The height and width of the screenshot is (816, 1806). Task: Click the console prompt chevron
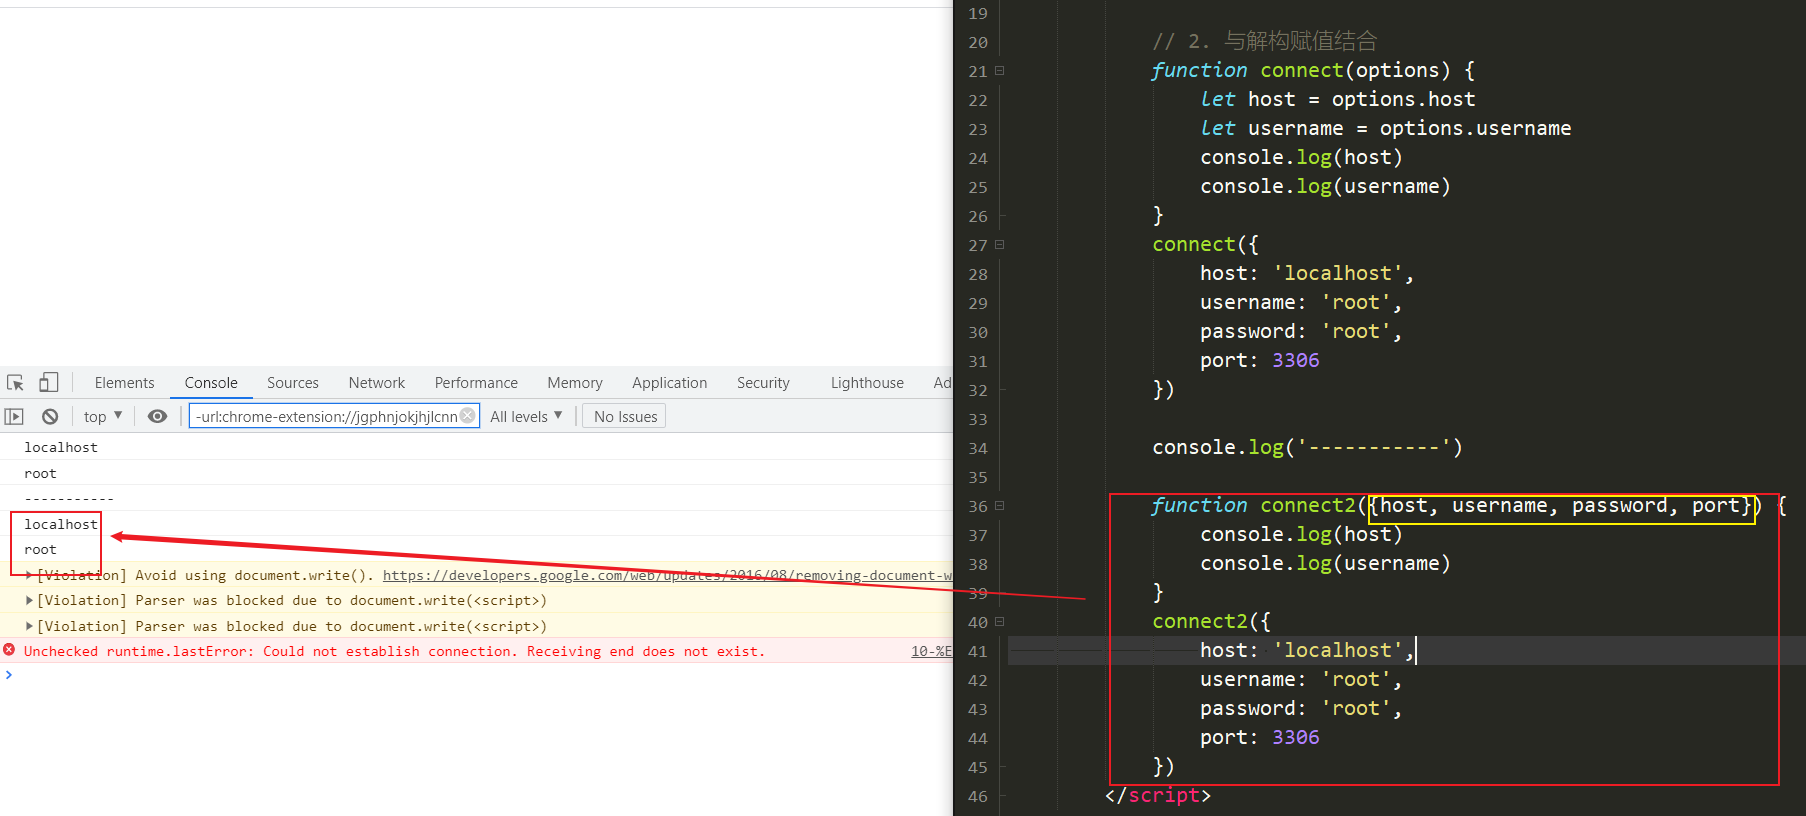[x=9, y=675]
